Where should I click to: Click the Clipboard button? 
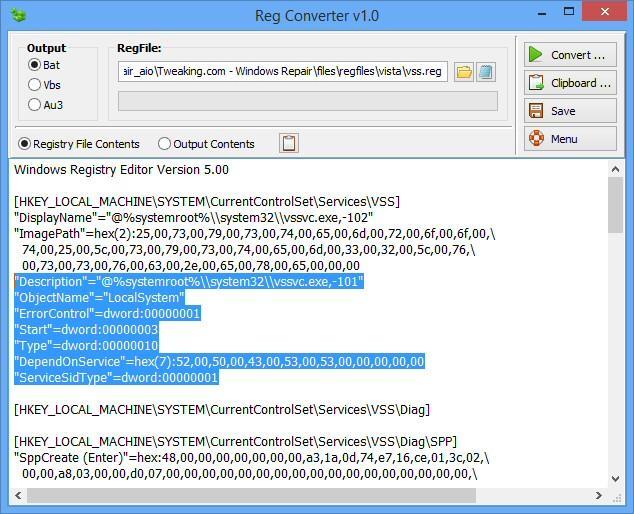click(x=570, y=83)
